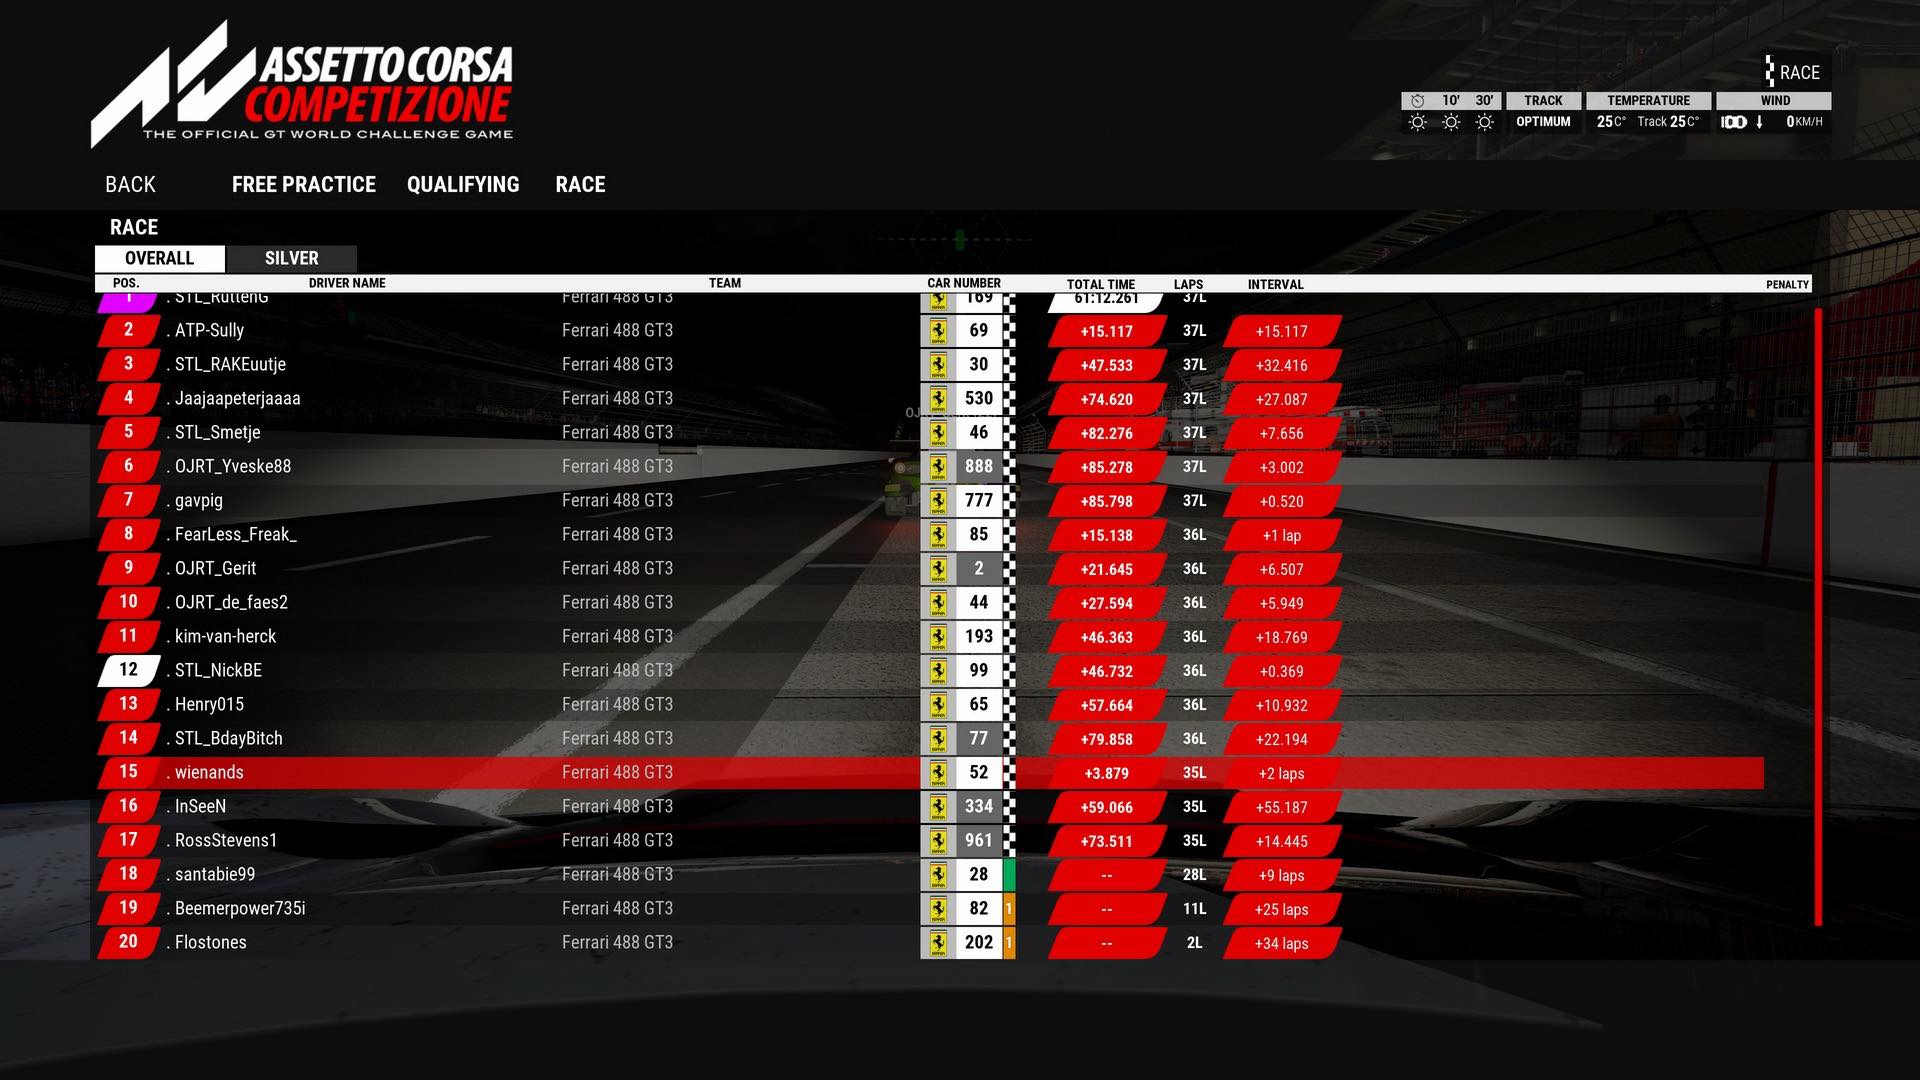The image size is (1920, 1080).
Task: Click the Ferrari logo for car 961
Action: coord(938,841)
